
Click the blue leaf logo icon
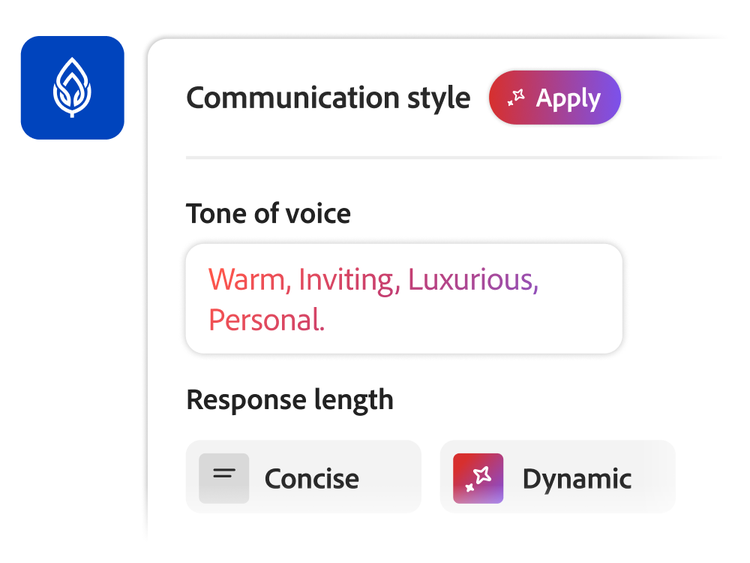click(x=72, y=88)
